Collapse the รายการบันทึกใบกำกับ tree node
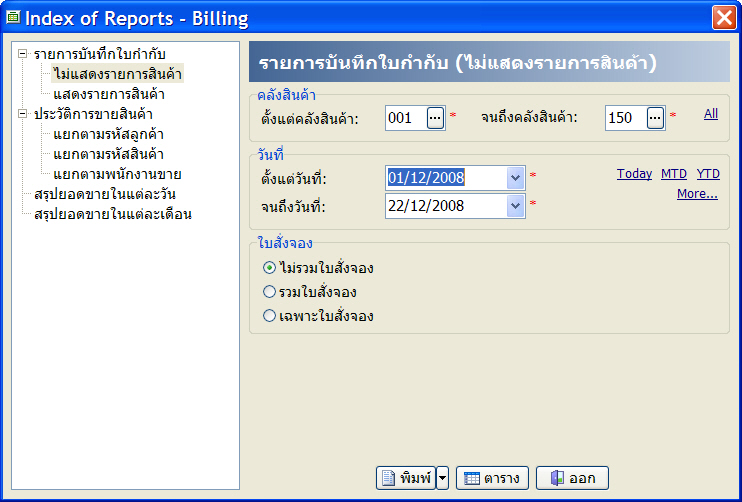 tap(22, 54)
